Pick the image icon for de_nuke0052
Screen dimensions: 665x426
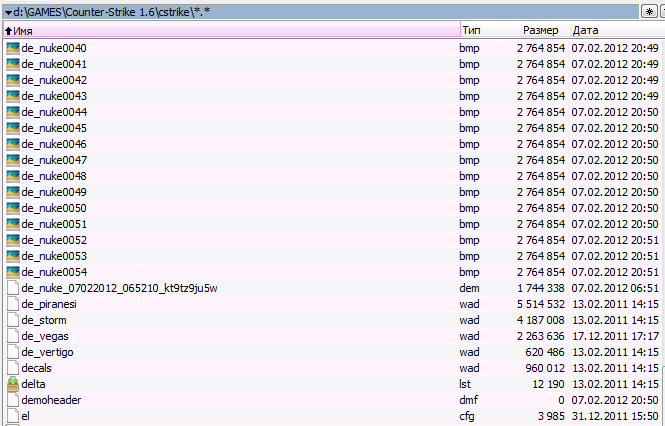click(x=13, y=240)
